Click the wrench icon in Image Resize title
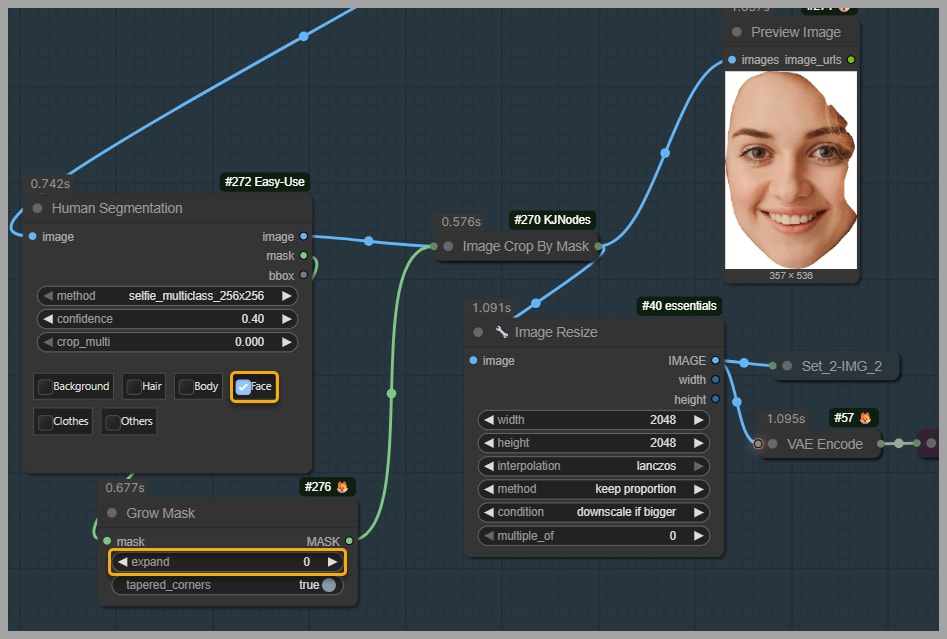 tap(502, 332)
